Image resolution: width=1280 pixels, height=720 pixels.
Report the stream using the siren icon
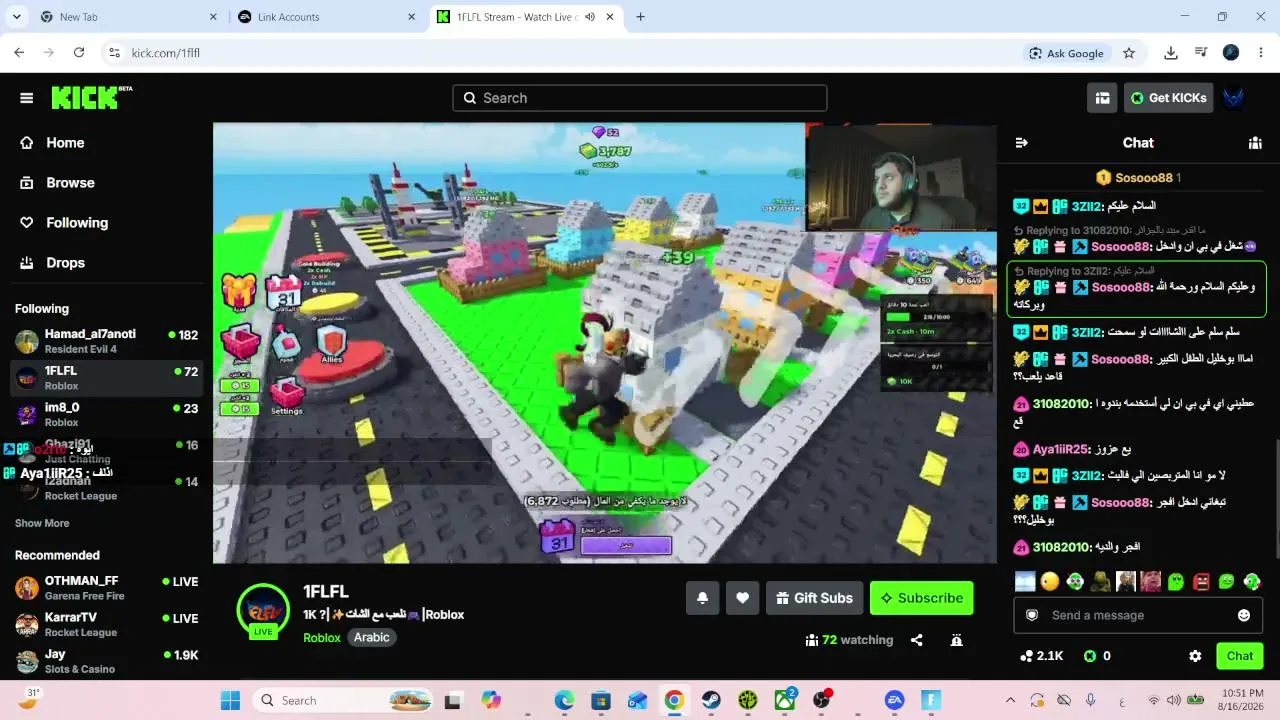click(956, 640)
